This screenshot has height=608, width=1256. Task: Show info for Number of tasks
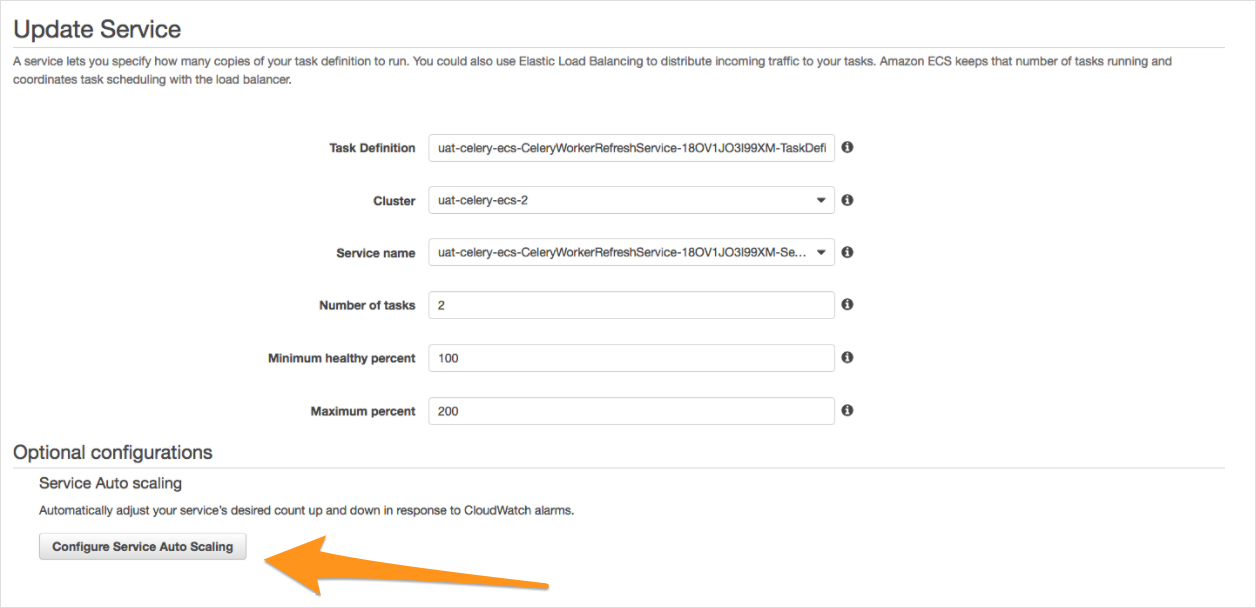(847, 304)
